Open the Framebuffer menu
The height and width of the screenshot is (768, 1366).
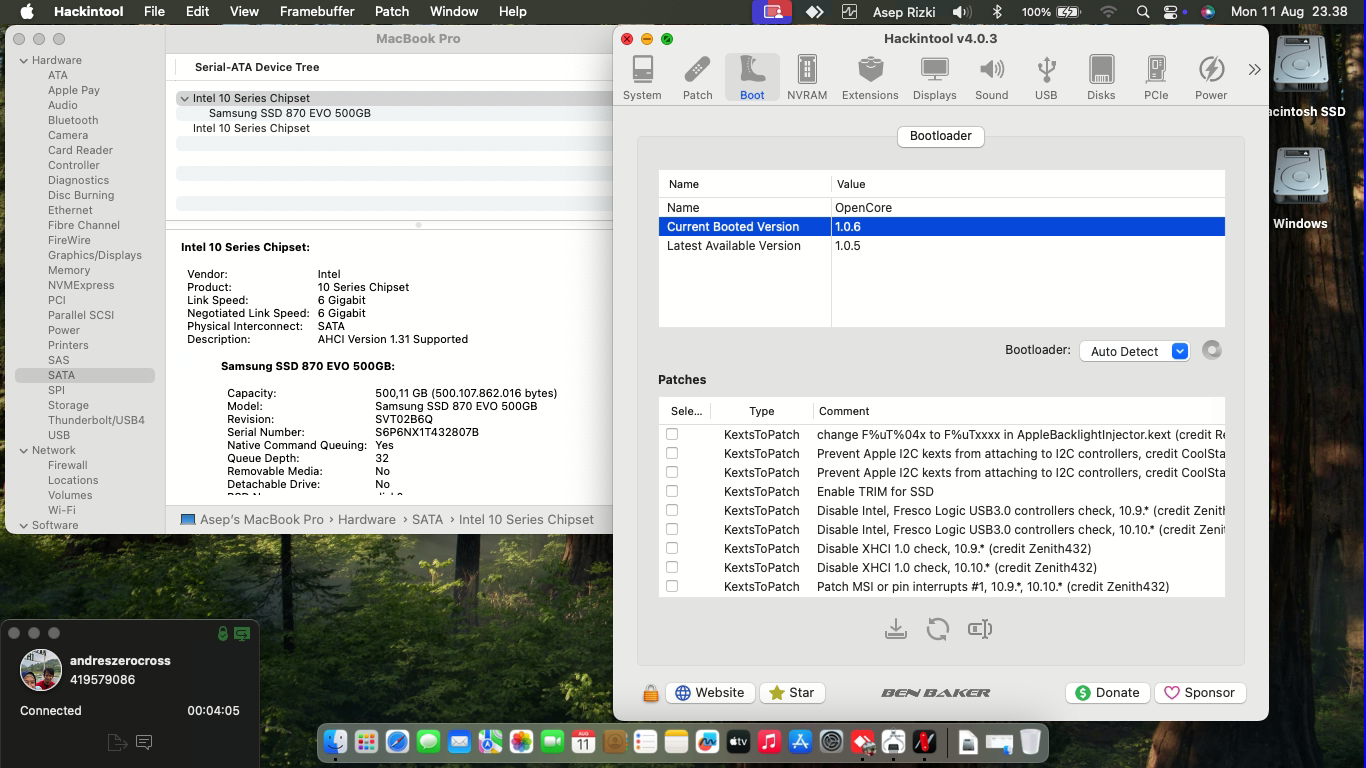tap(316, 11)
